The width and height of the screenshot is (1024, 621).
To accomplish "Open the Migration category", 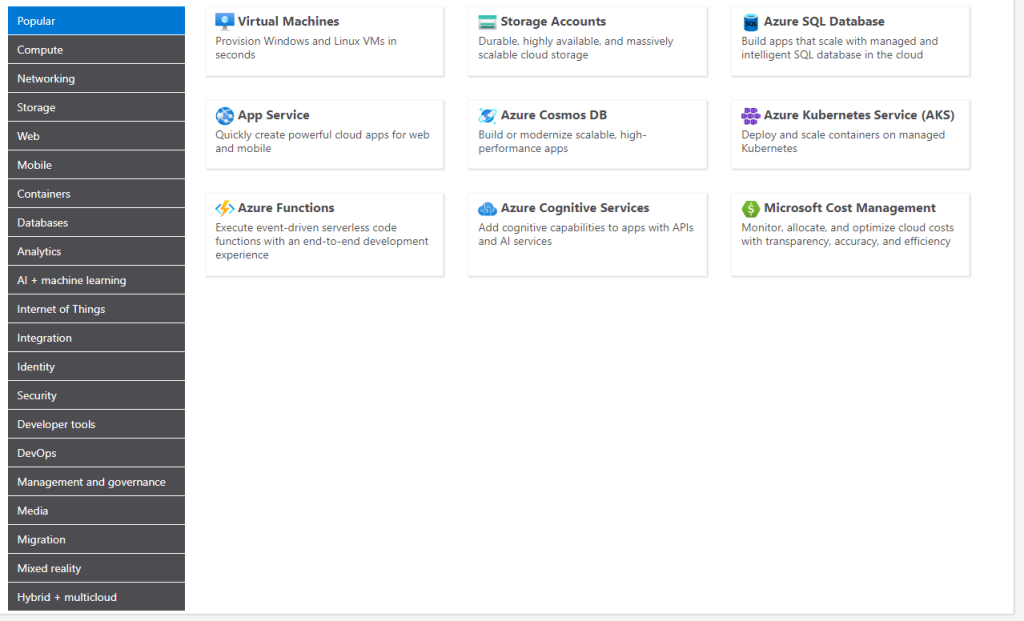I will [97, 539].
